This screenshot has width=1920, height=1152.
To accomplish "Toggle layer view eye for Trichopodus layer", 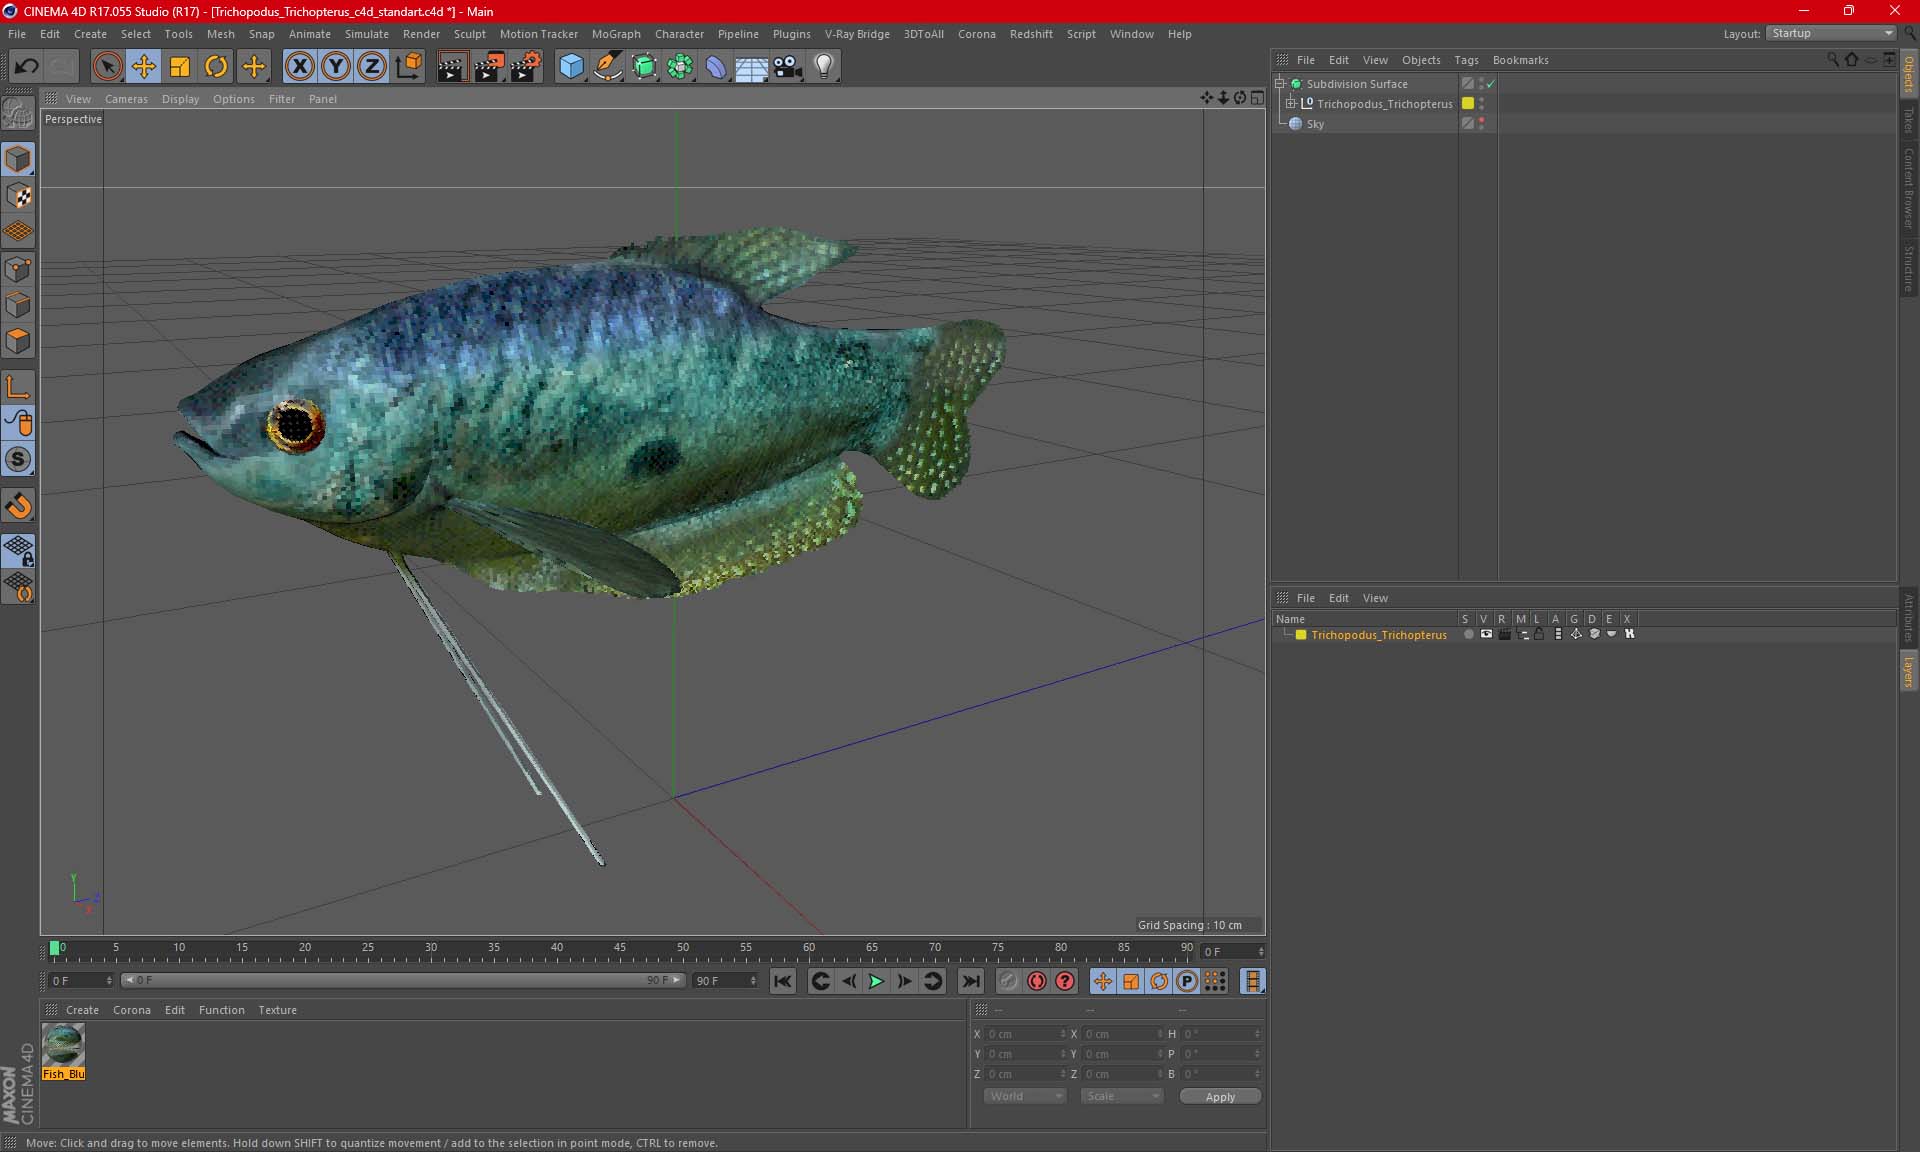I will pyautogui.click(x=1486, y=634).
